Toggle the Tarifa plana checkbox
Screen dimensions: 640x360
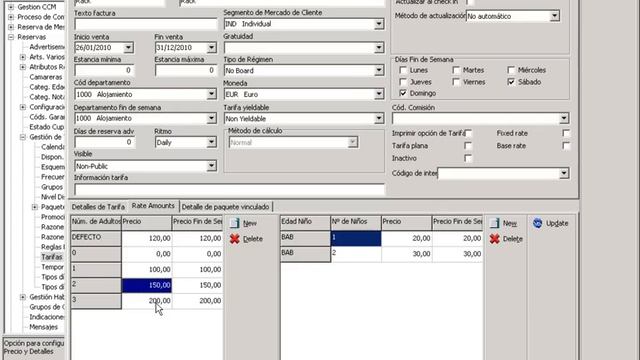(x=468, y=146)
